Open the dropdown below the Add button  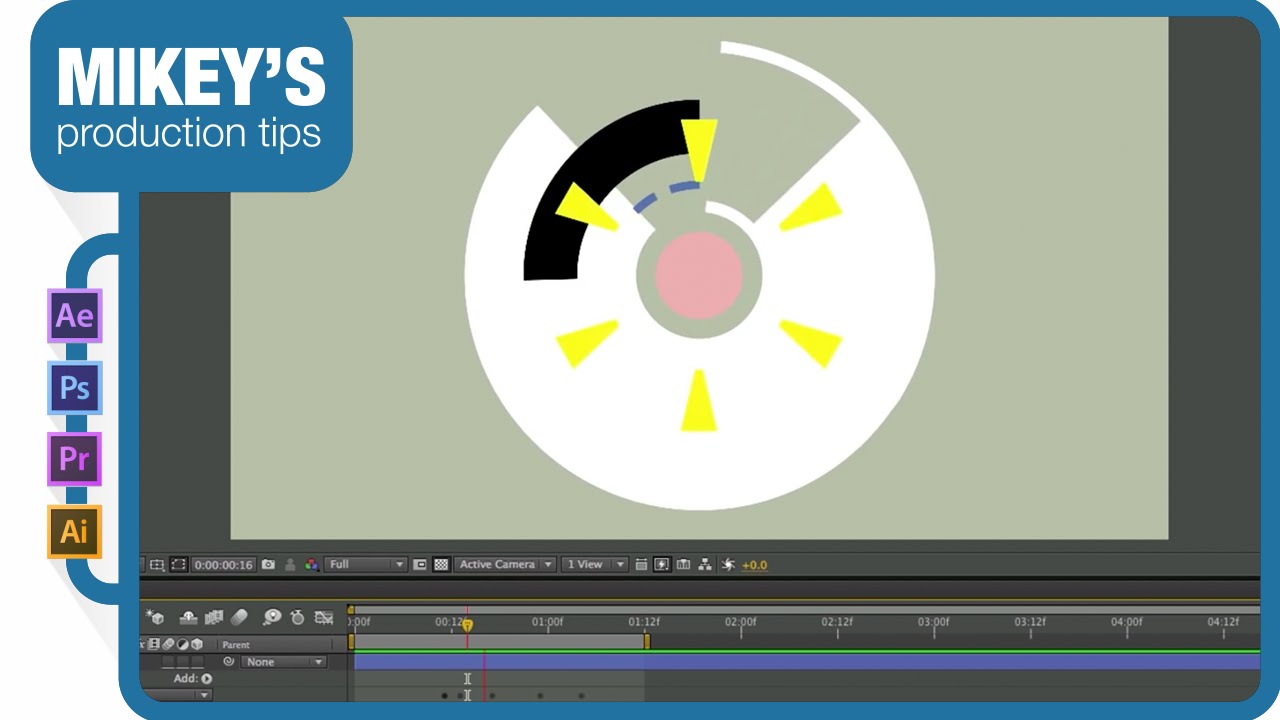(x=176, y=694)
